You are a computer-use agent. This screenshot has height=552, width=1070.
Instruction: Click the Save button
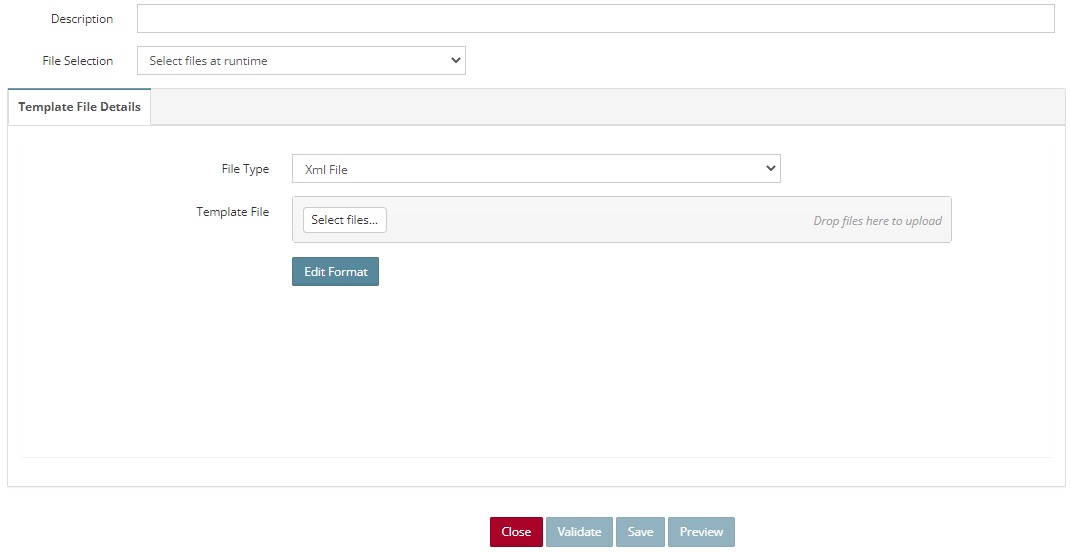point(640,532)
